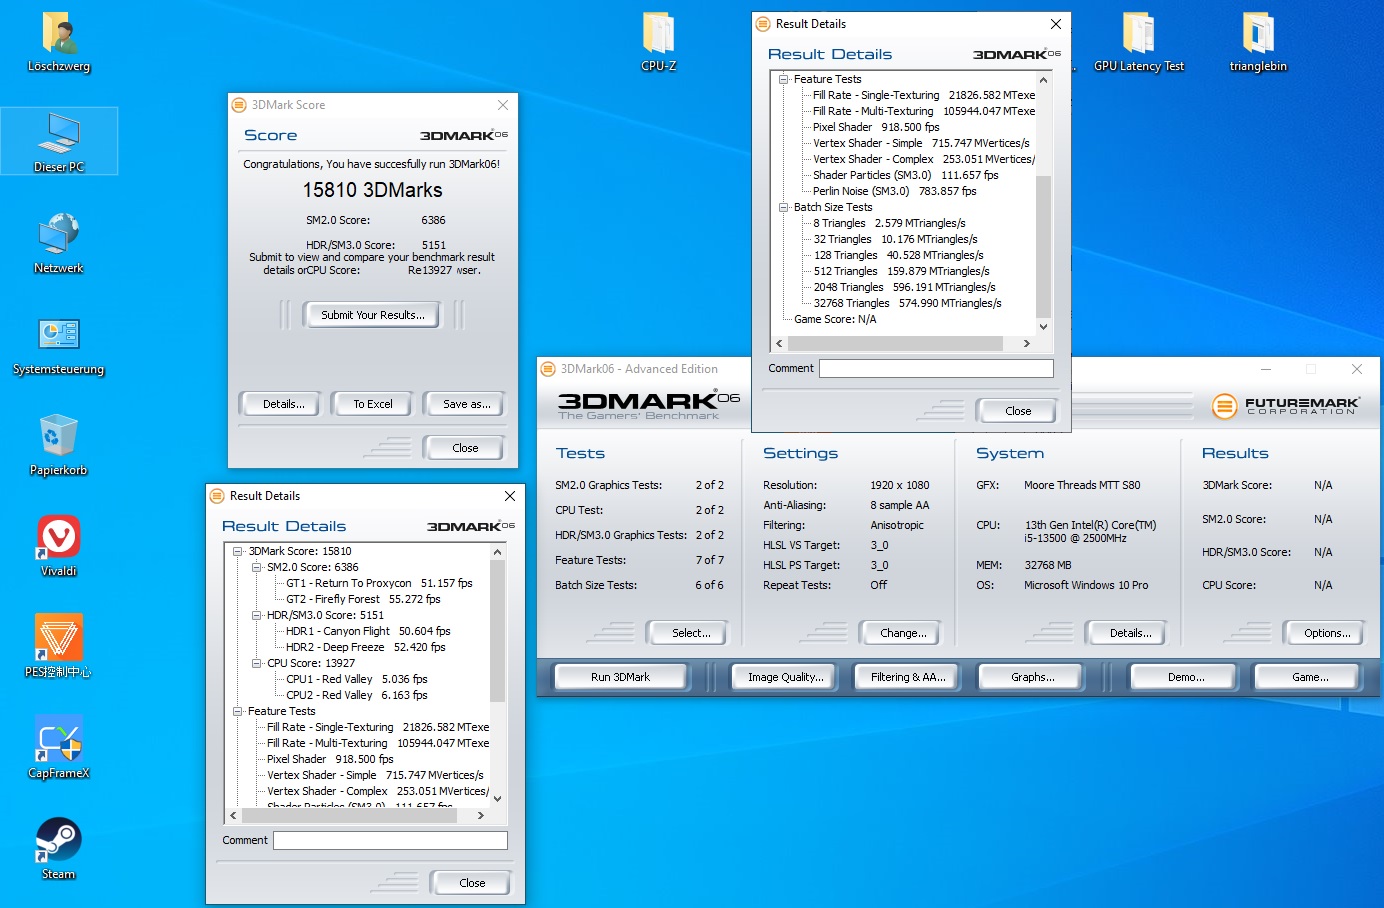Open Details in the Score window
1384x908 pixels.
pyautogui.click(x=279, y=404)
